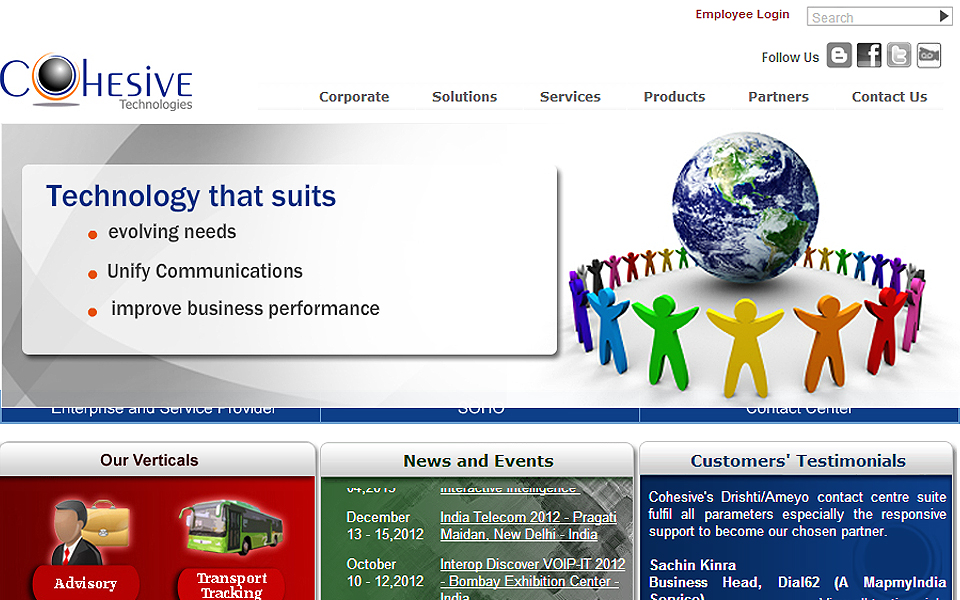Image resolution: width=960 pixels, height=600 pixels.
Task: Open the Blogger social icon
Action: pos(840,56)
